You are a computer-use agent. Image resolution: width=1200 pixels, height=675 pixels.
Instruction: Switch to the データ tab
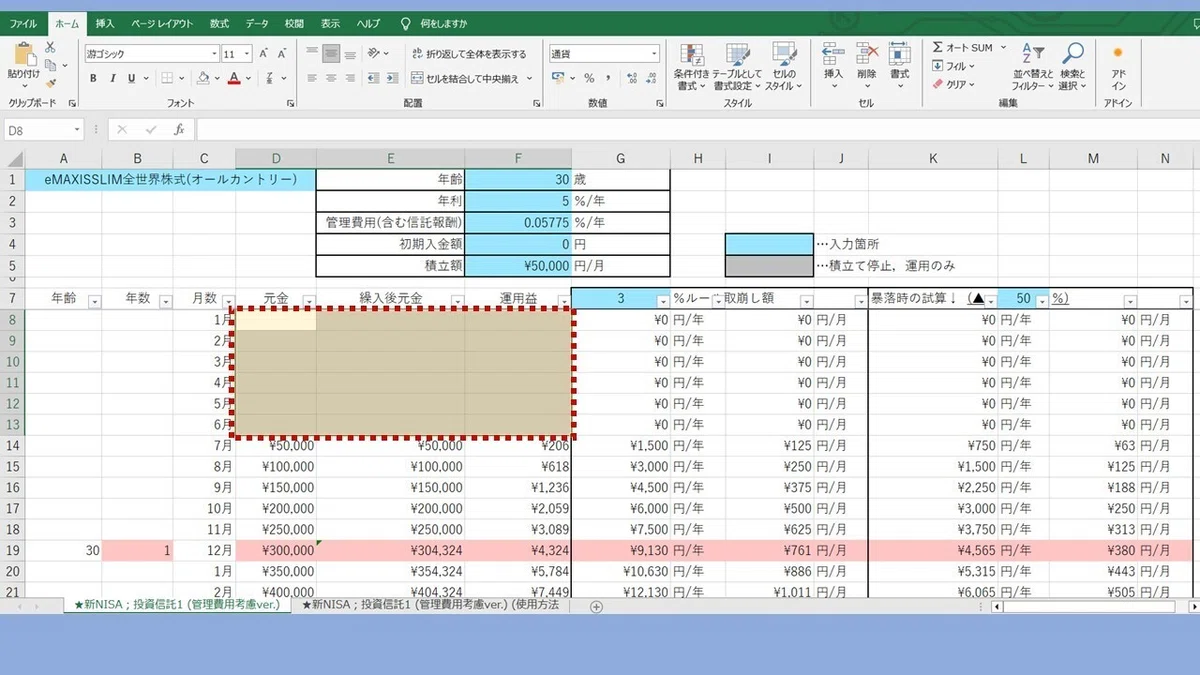point(257,22)
